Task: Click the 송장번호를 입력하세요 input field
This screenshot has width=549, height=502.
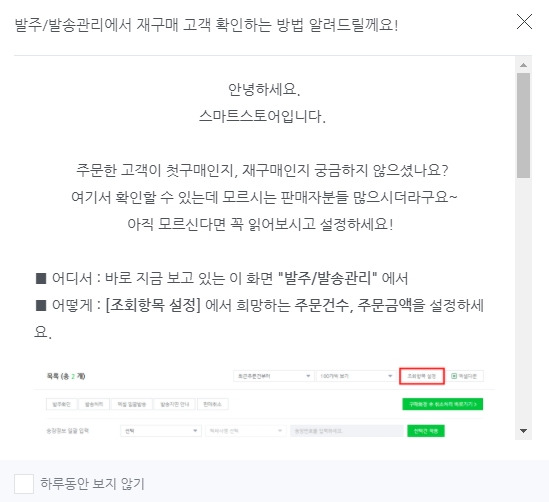Action: click(347, 431)
